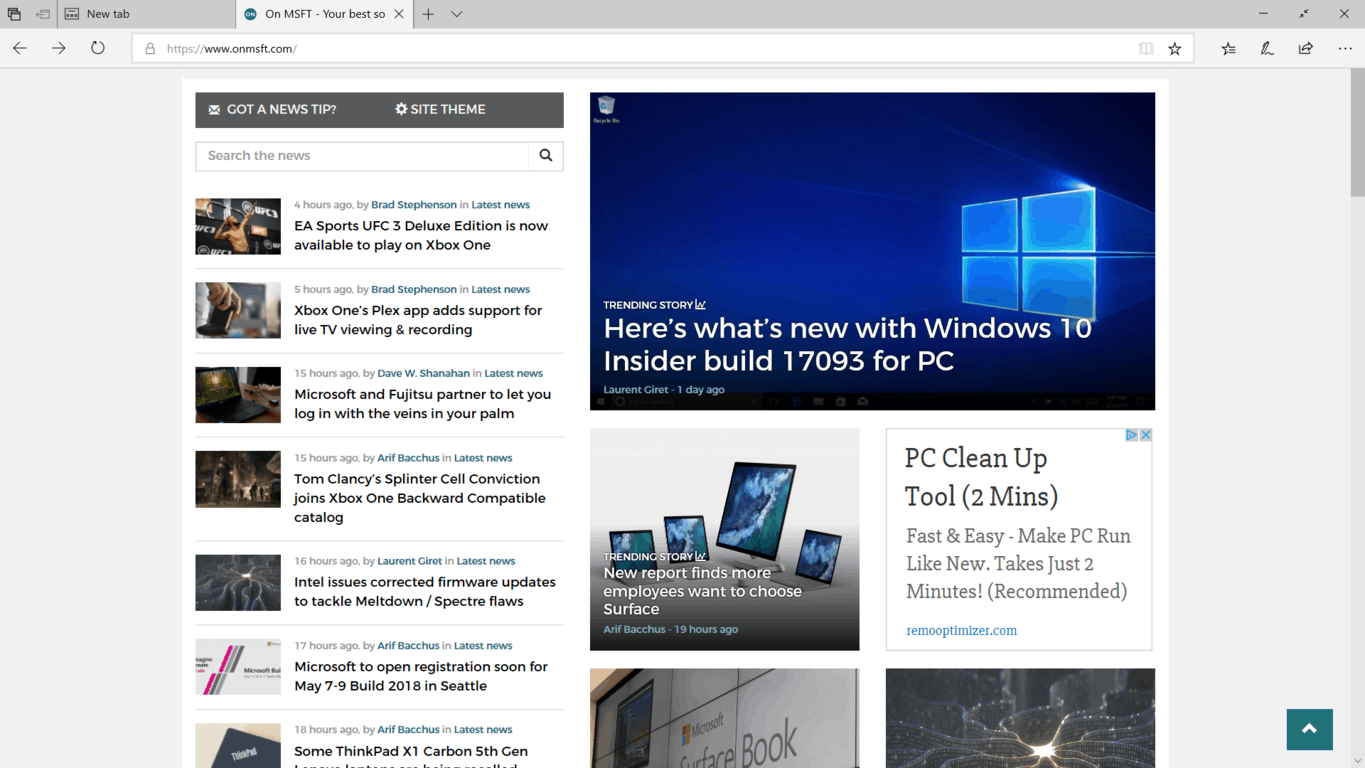Open Intel firmware article thumbnail

coord(238,583)
